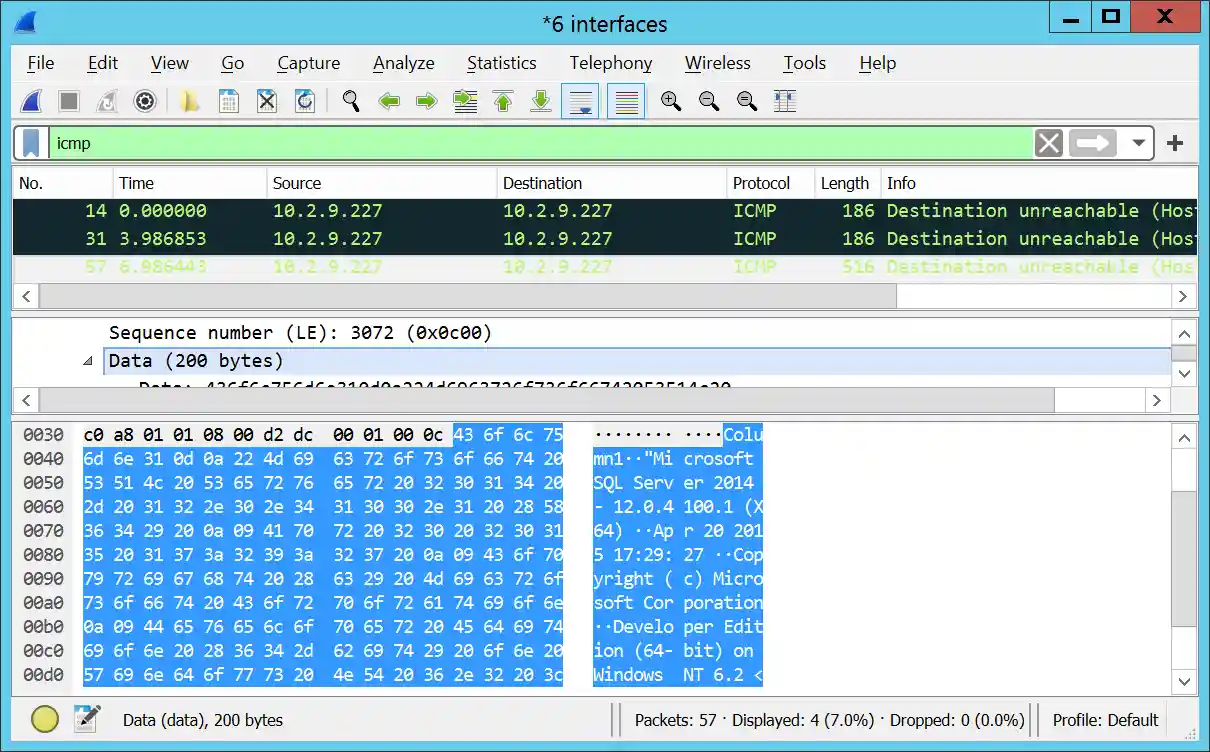Screen dimensions: 1210x752
Task: Reload this capture file
Action: tap(305, 101)
